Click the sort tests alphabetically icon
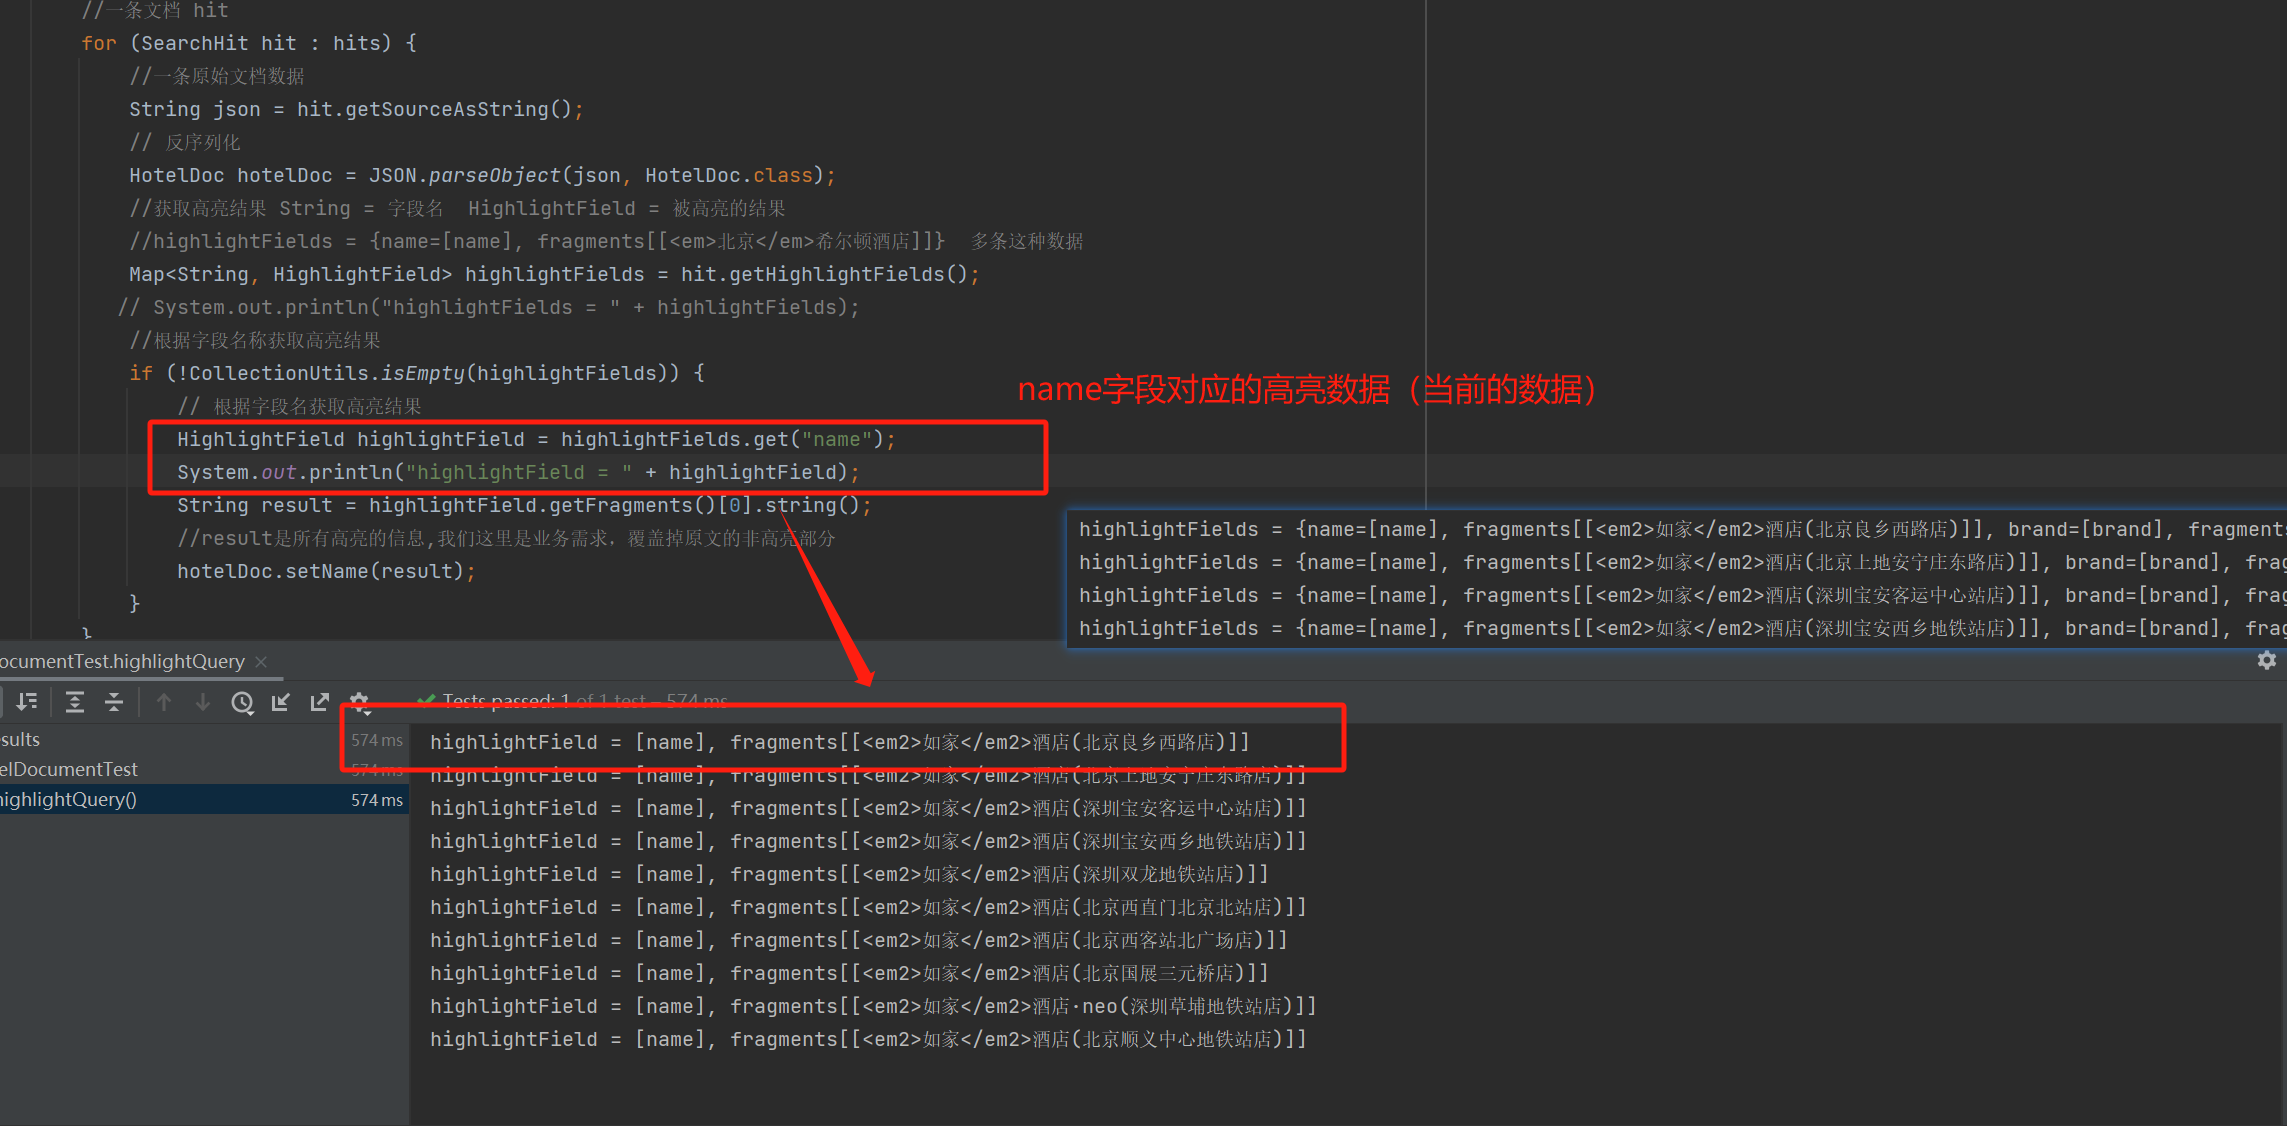2287x1126 pixels. tap(27, 702)
